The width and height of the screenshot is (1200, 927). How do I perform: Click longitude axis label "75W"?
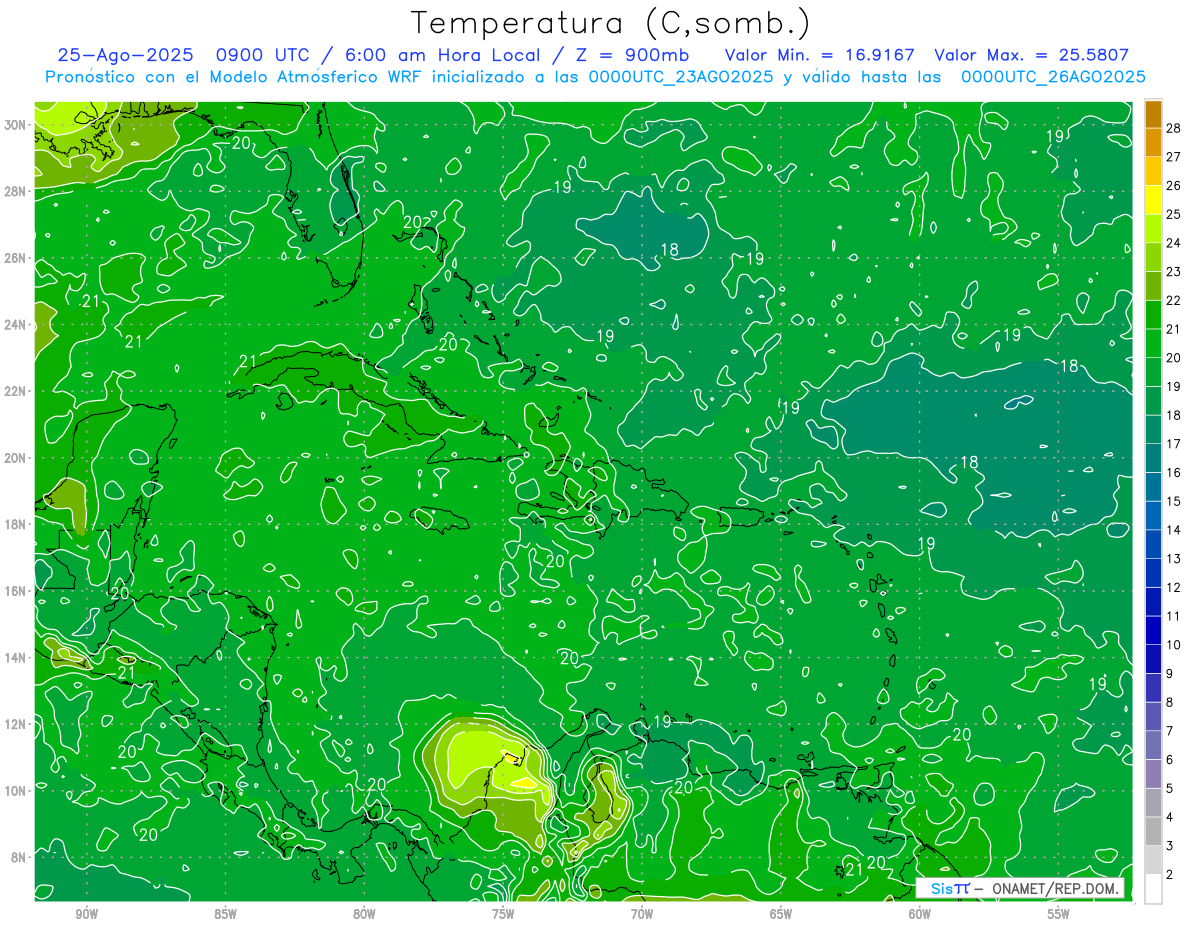(503, 914)
